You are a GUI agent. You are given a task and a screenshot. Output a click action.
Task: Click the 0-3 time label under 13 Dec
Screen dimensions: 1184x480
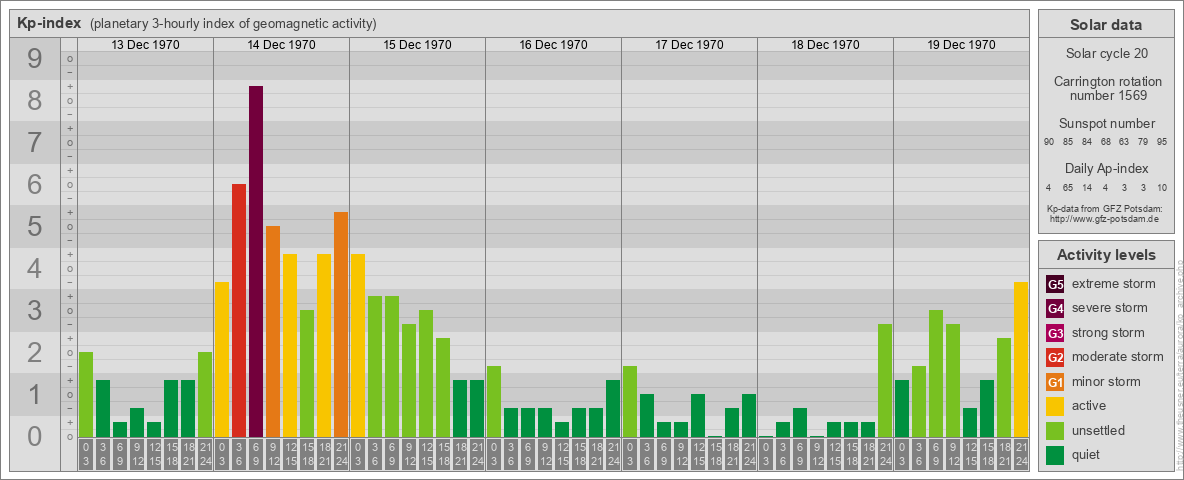(x=86, y=454)
